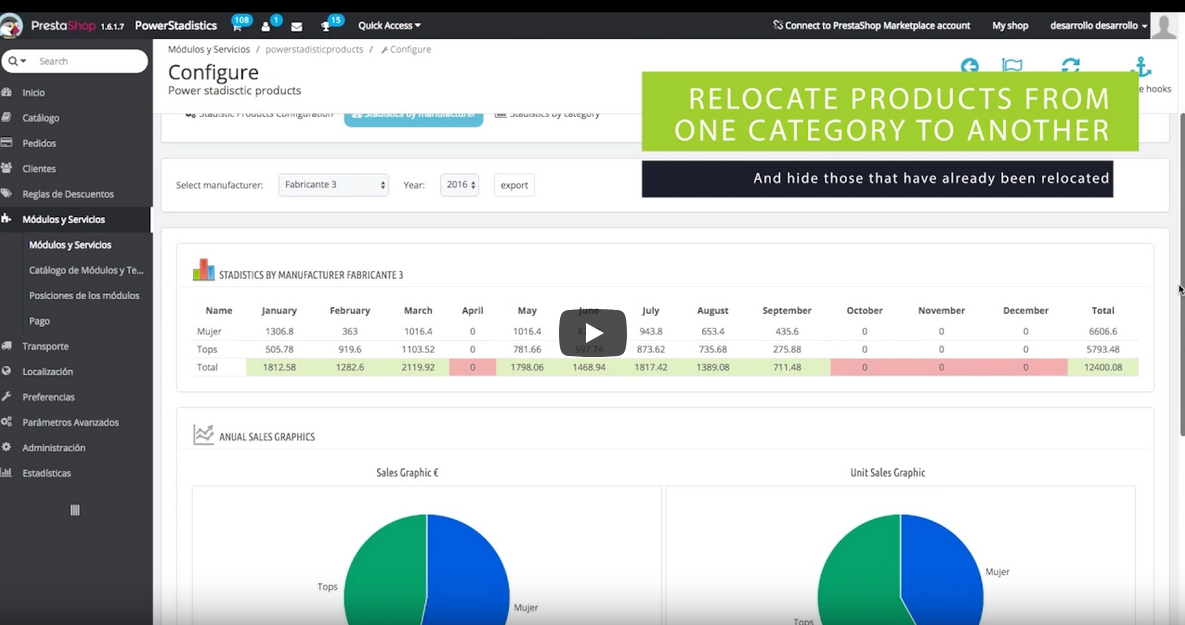Screen dimensions: 1185x625
Task: Open the Pago submenu item
Action: click(x=39, y=321)
